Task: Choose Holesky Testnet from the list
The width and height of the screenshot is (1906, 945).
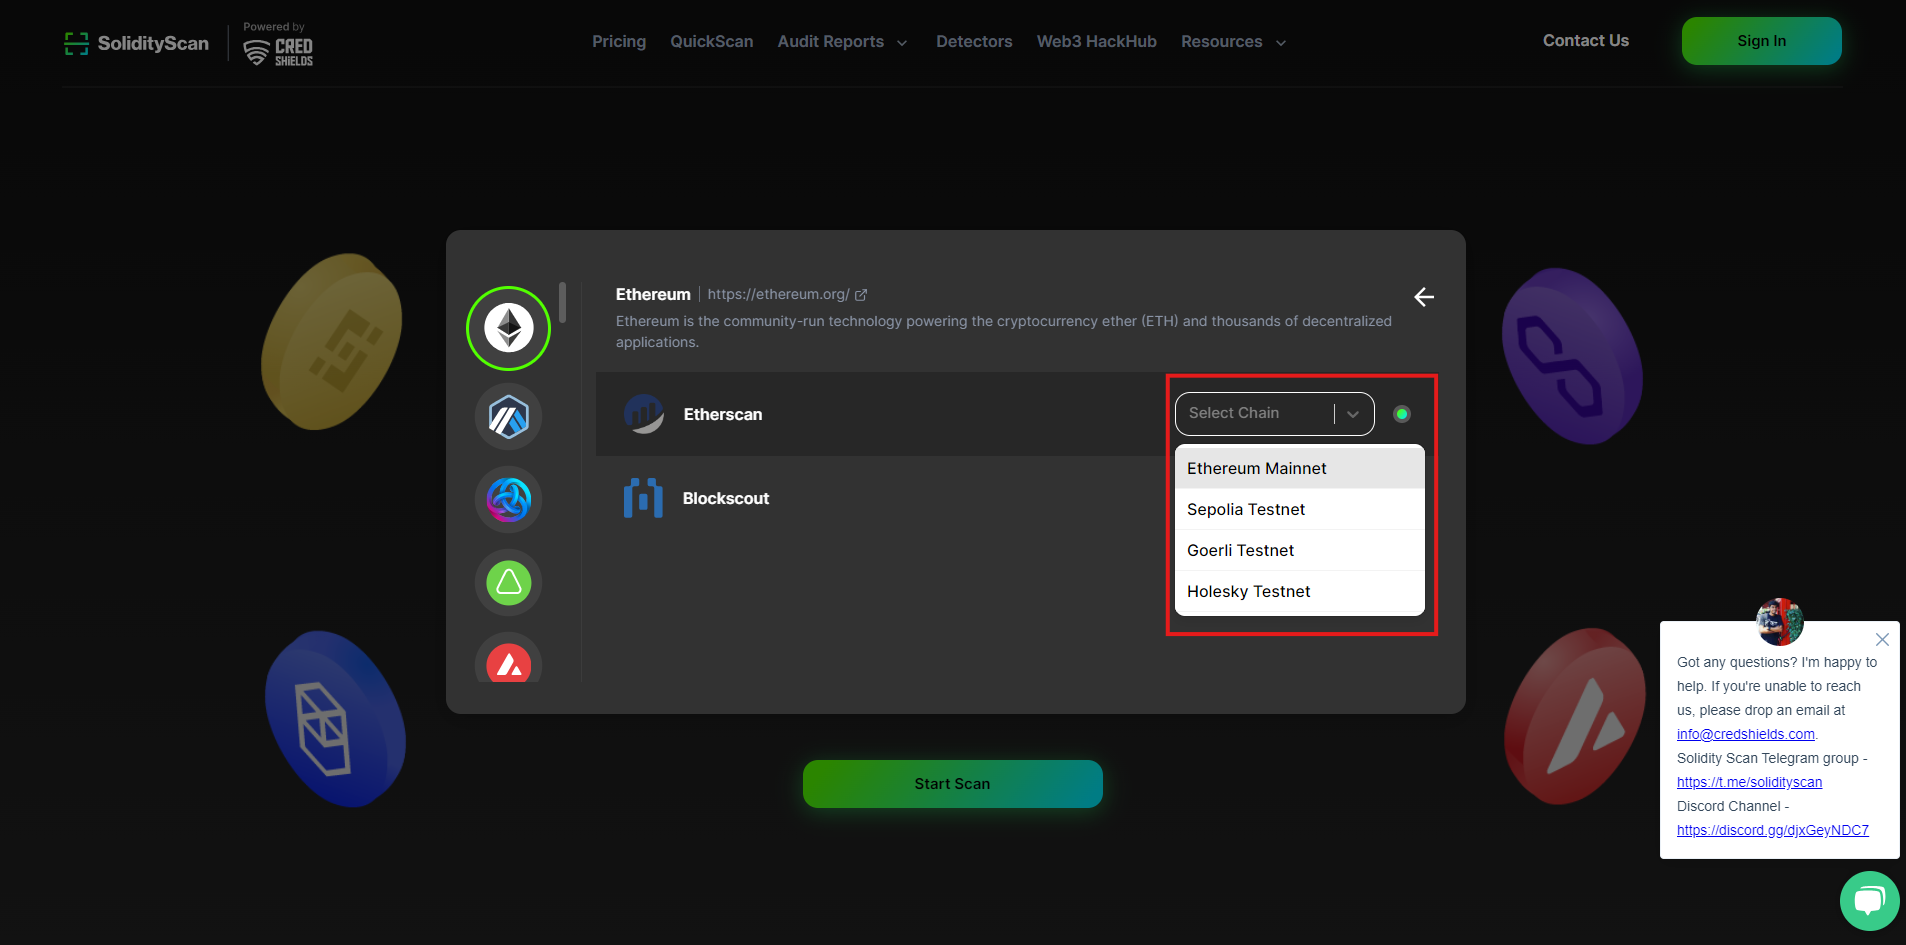Action: pyautogui.click(x=1248, y=591)
